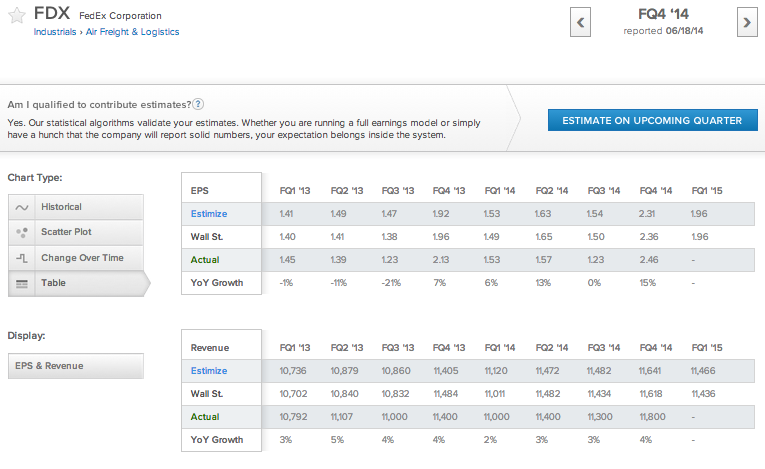Click EPS YoY Growth value 15%
The height and width of the screenshot is (469, 765).
(648, 283)
